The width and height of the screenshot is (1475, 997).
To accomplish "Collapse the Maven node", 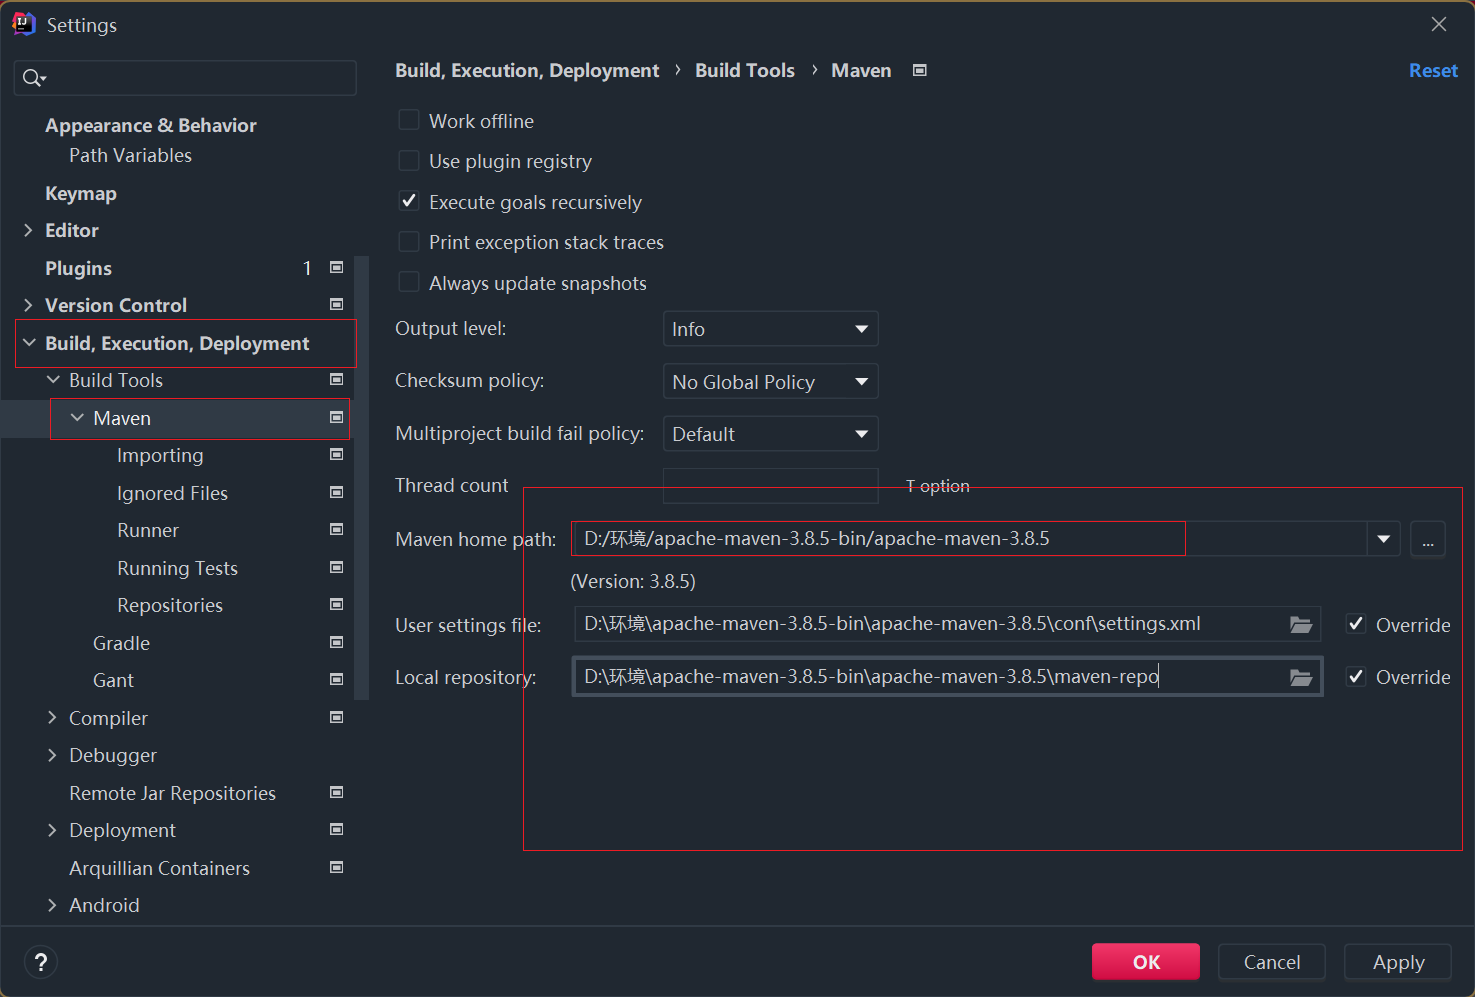I will 77,418.
